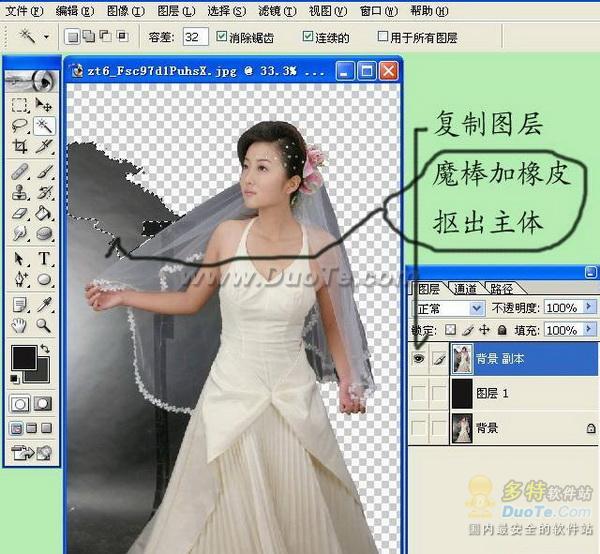Toggle the anti-aliased (消除锯齿) checkbox

pyautogui.click(x=222, y=36)
